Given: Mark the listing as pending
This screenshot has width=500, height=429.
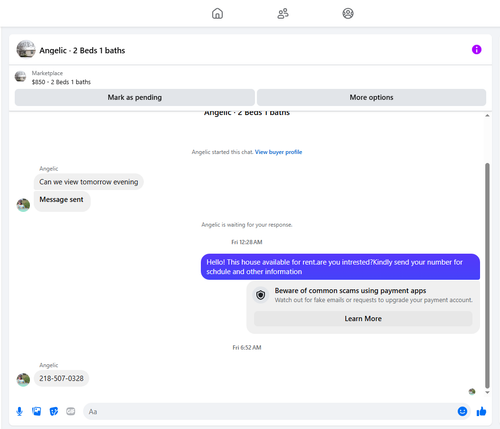Looking at the screenshot, I should point(135,97).
